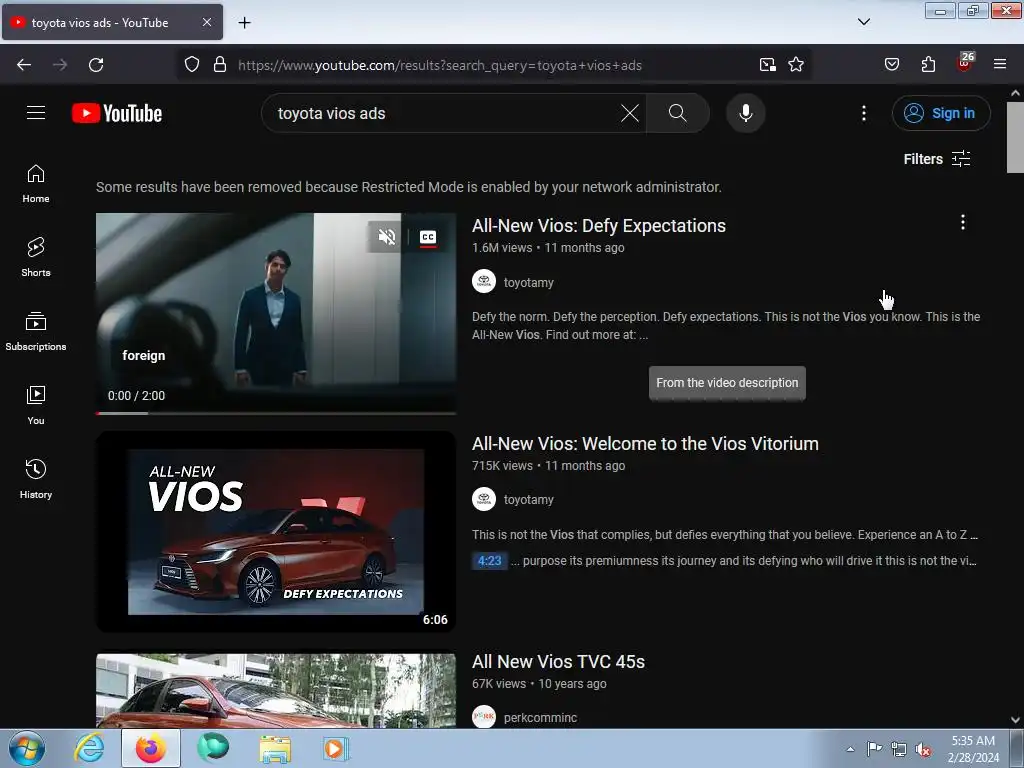
Task: Click the From the video description chip
Action: [x=727, y=383]
